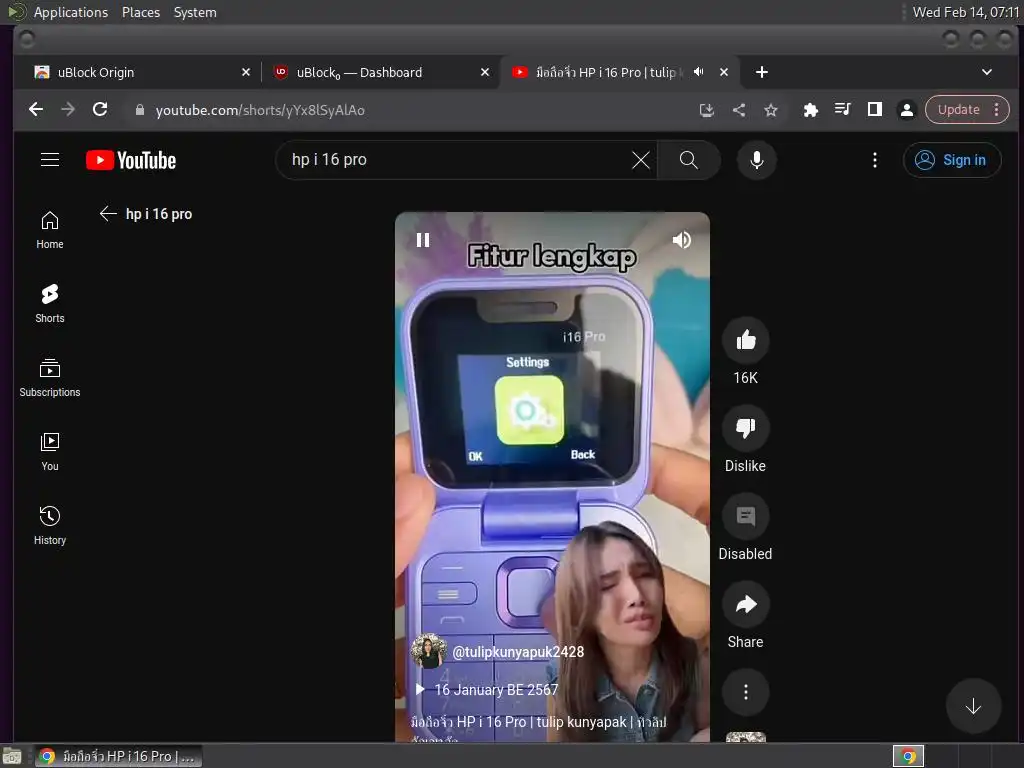The width and height of the screenshot is (1024, 768).
Task: Open the You section in sidebar
Action: pyautogui.click(x=50, y=451)
